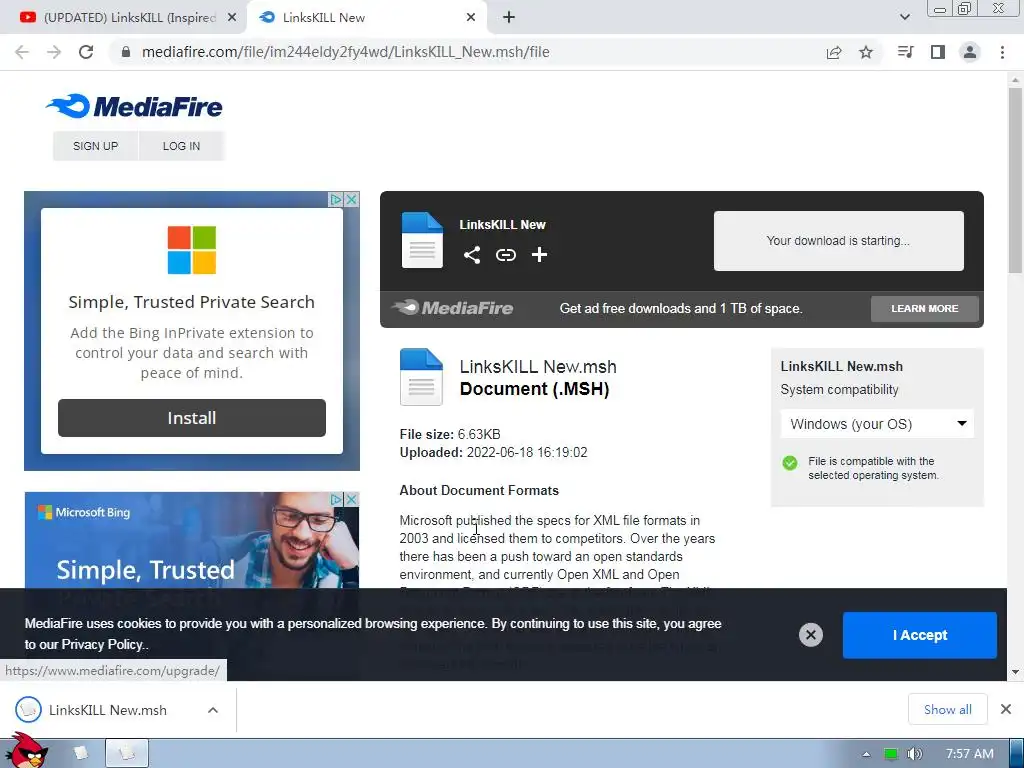This screenshot has width=1024, height=768.
Task: Open new tab with plus button
Action: [x=509, y=18]
